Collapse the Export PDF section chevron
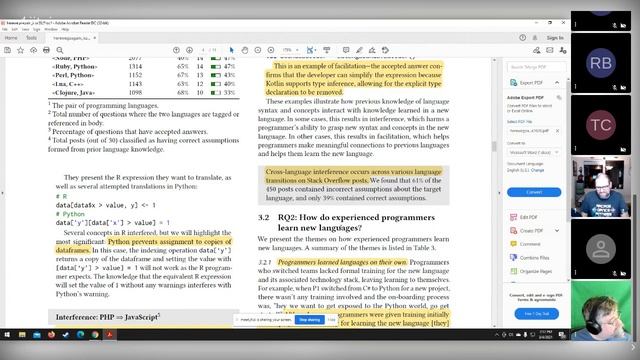Screen dimensions: 640x360 click(x=557, y=82)
